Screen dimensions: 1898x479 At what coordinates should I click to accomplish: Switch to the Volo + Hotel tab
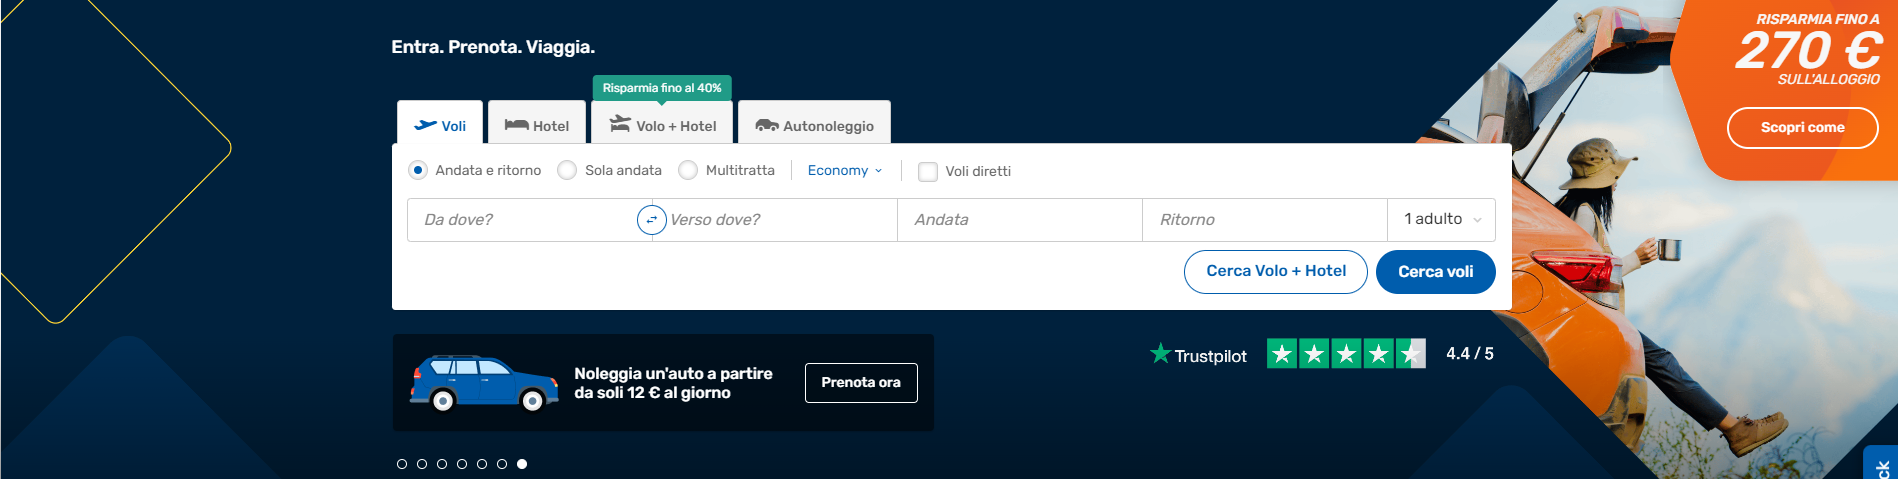pos(662,123)
